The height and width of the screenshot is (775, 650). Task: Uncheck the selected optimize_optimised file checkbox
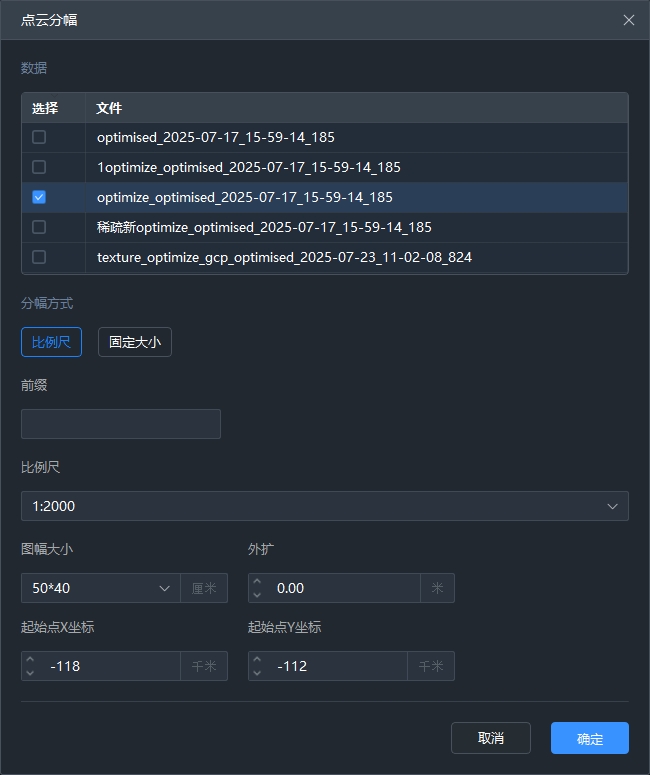pyautogui.click(x=39, y=197)
